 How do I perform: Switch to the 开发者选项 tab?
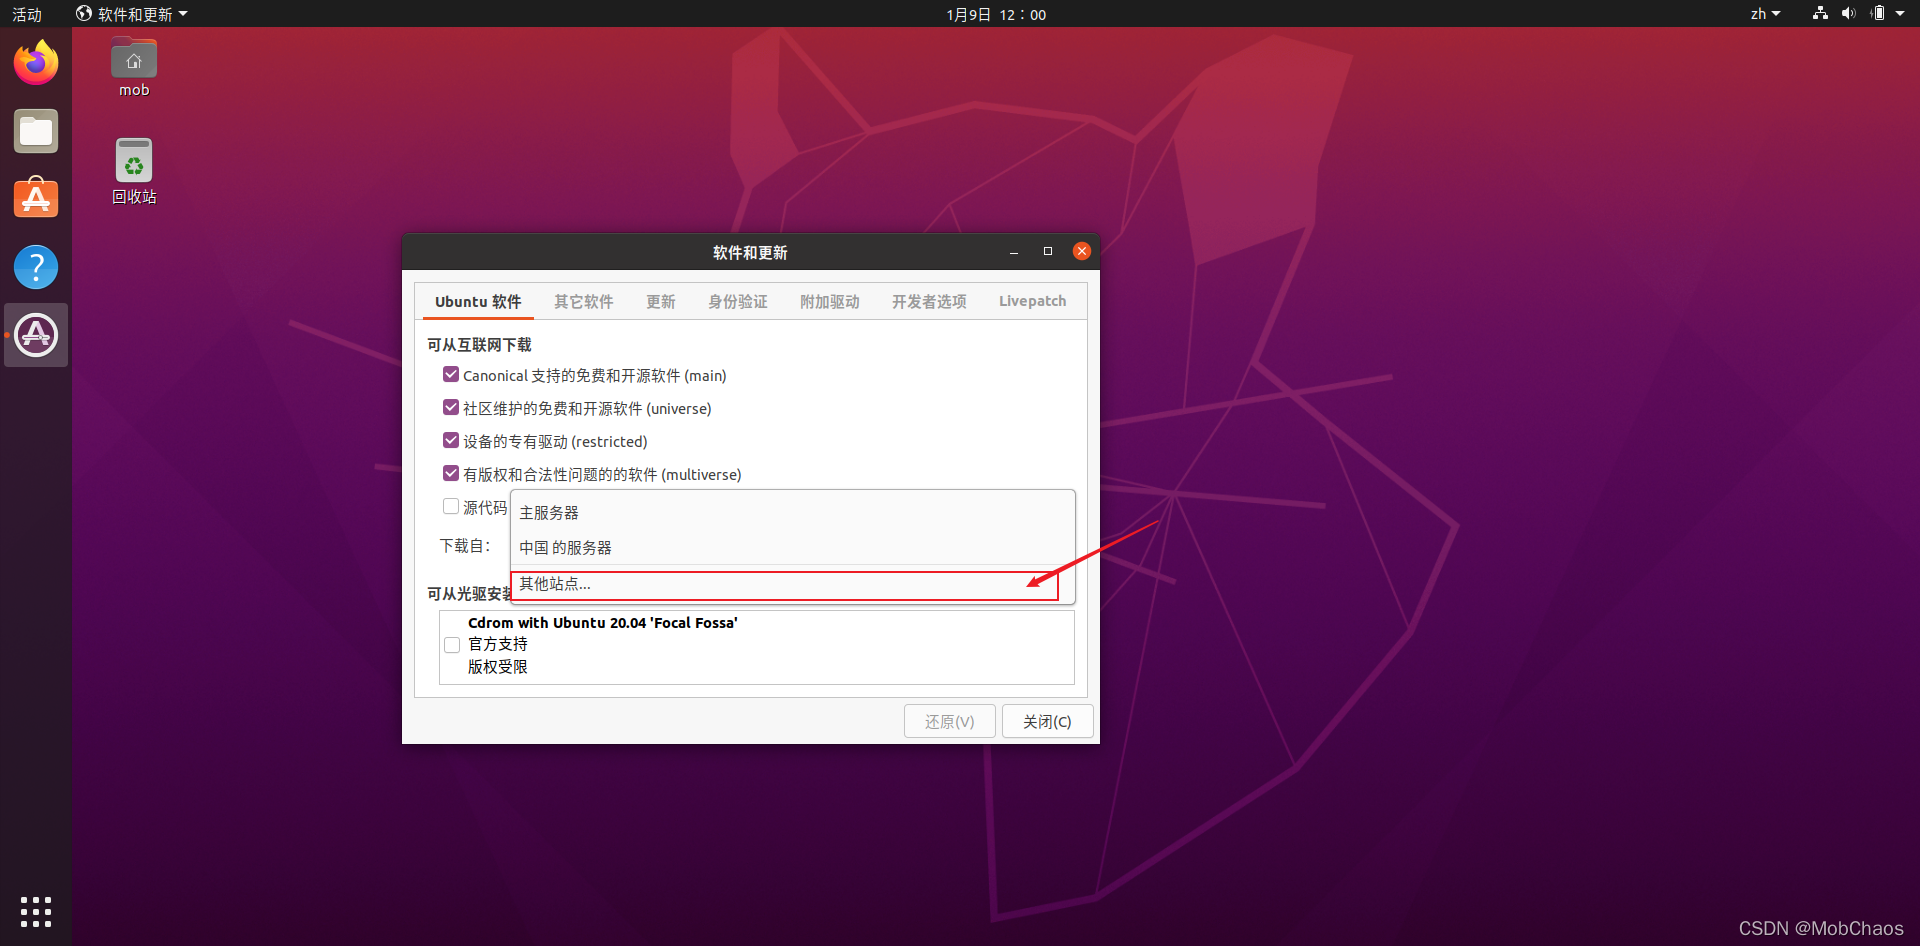(929, 301)
